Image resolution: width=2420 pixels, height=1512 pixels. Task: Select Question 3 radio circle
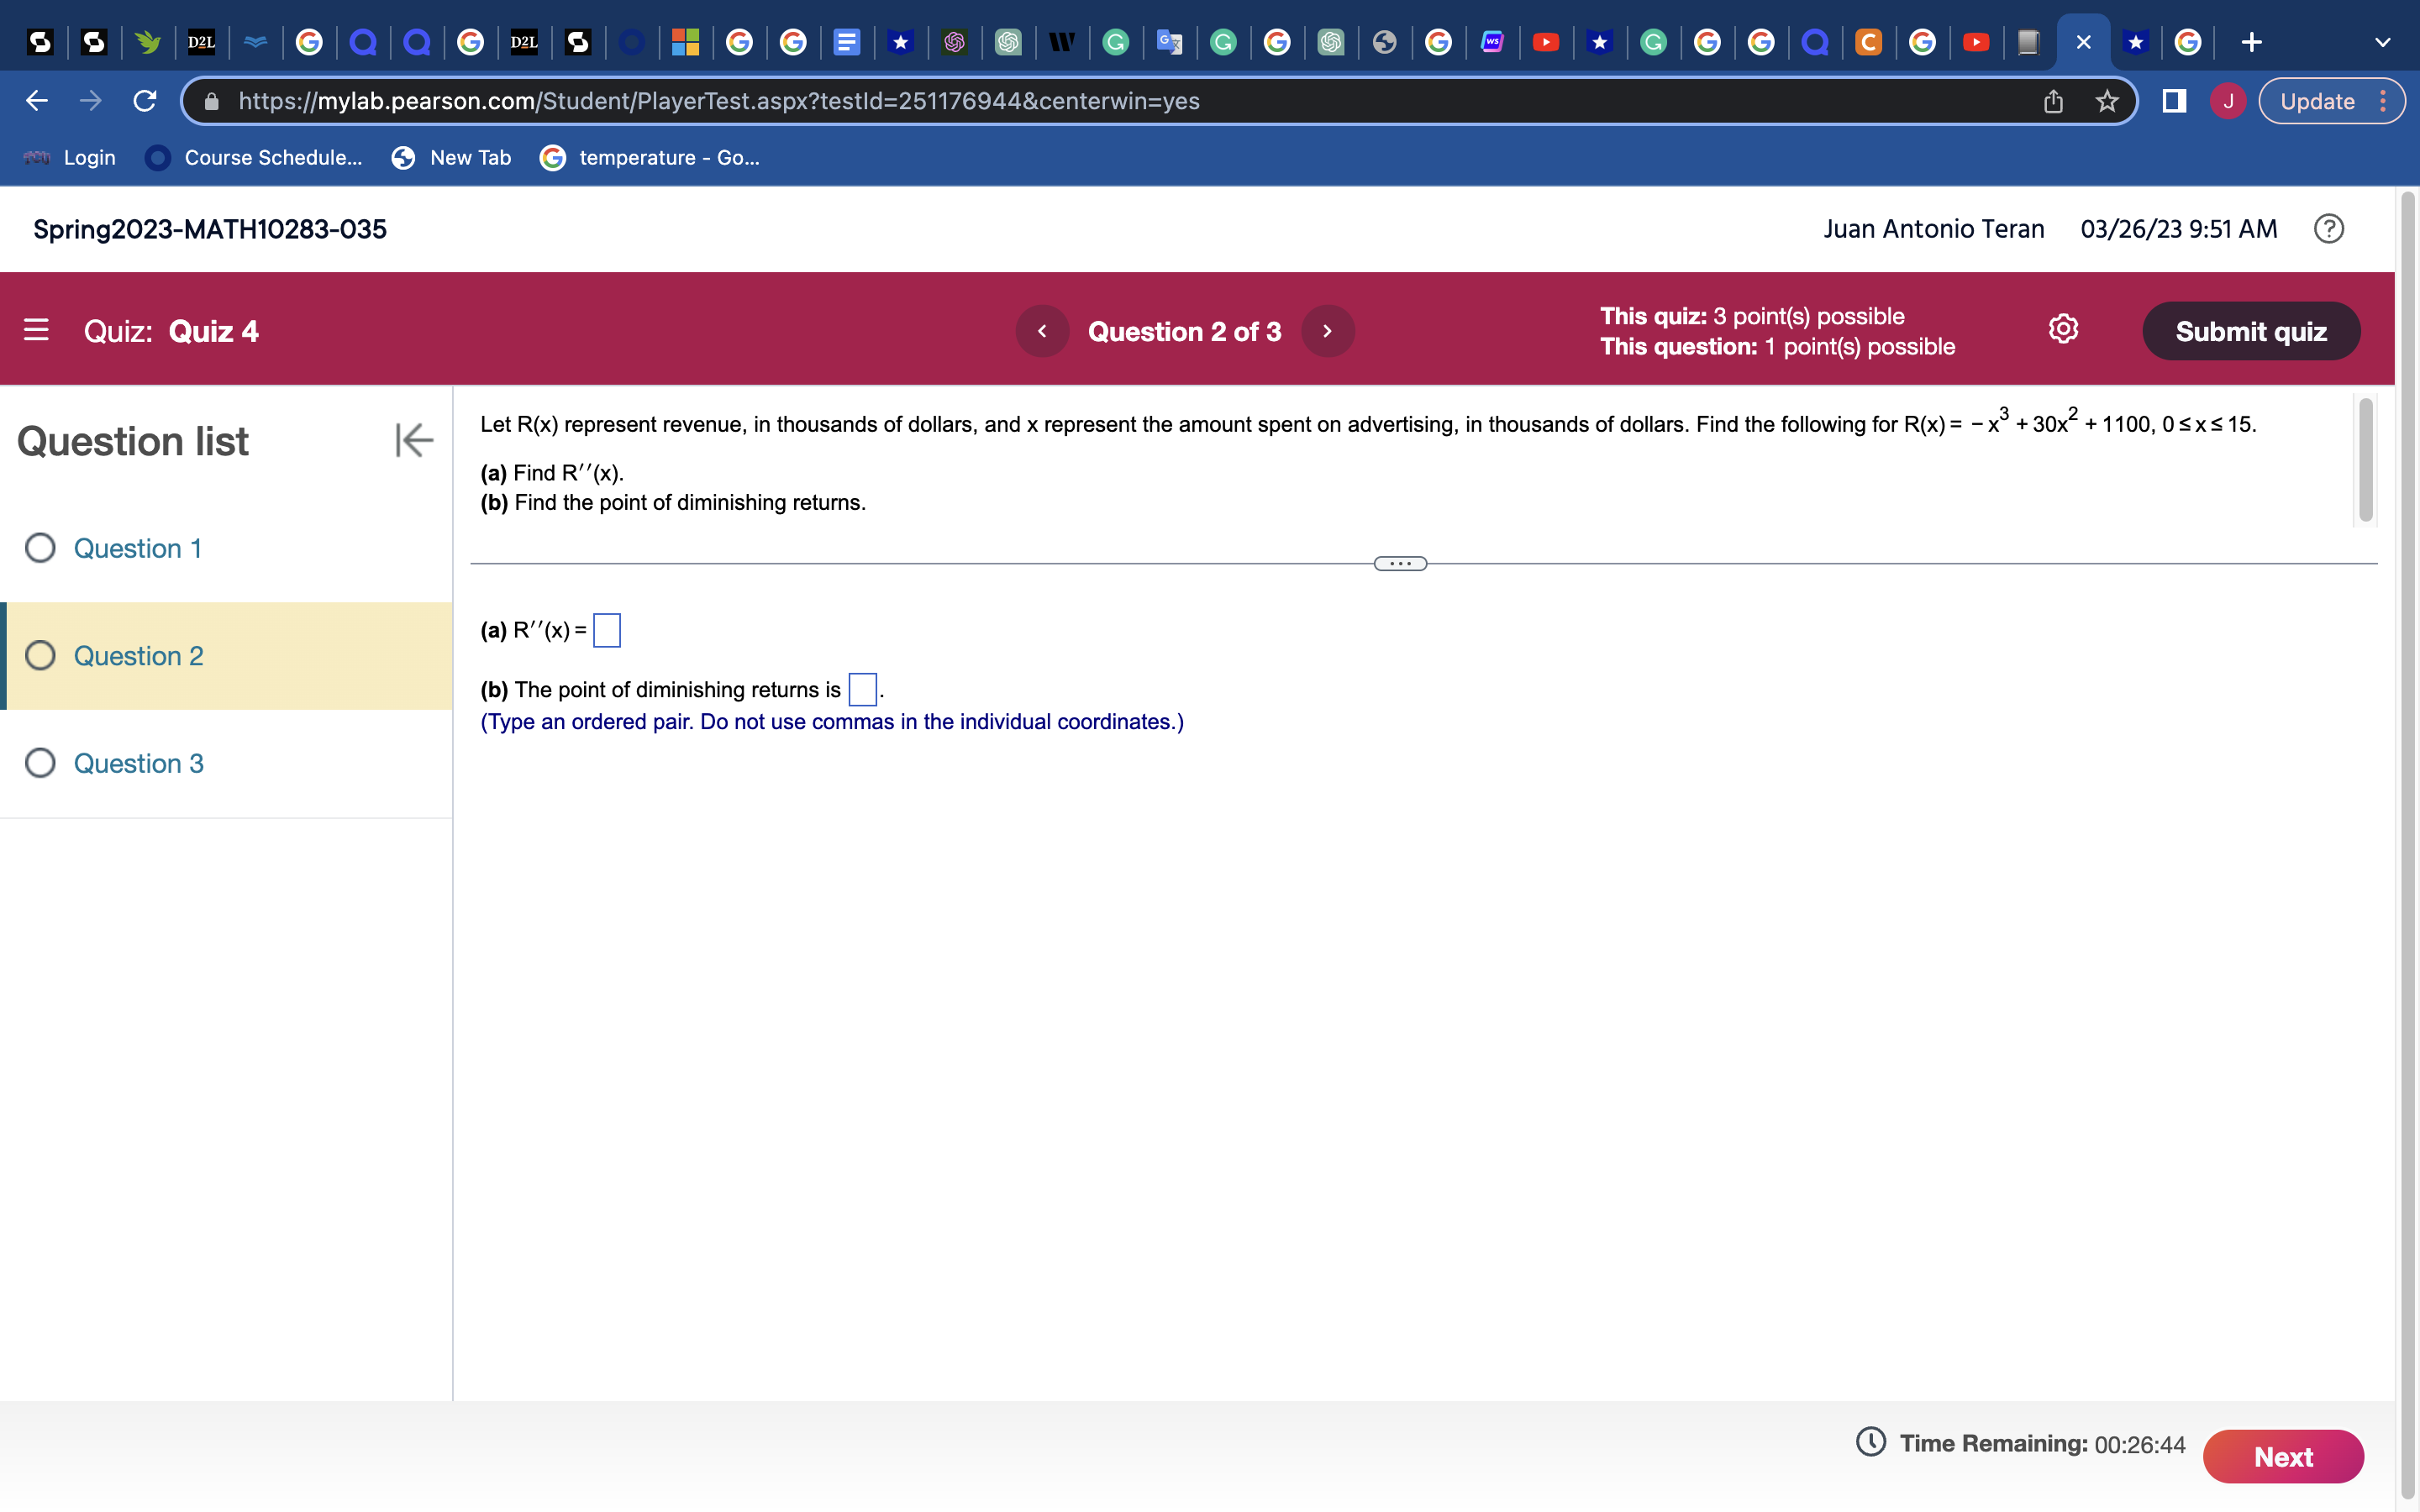coord(40,763)
